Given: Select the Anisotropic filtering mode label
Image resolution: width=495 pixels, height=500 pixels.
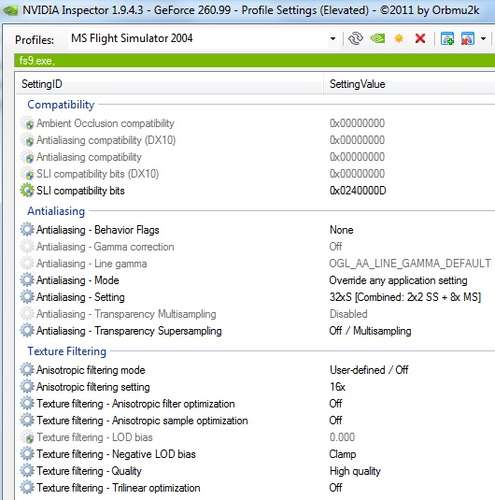Looking at the screenshot, I should tap(91, 370).
